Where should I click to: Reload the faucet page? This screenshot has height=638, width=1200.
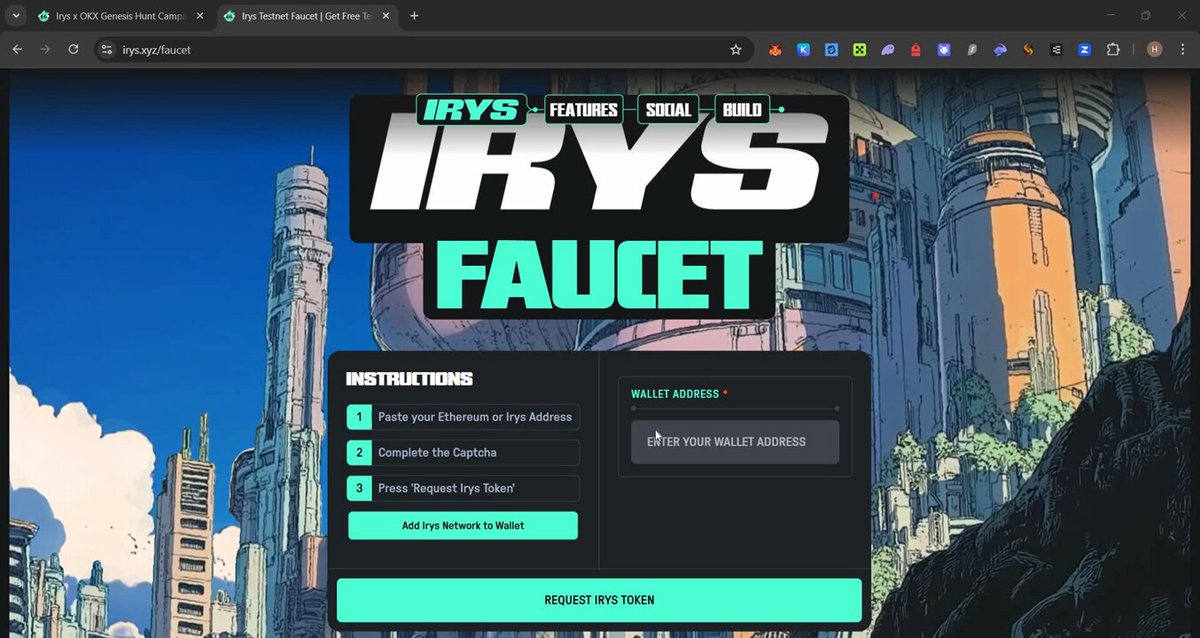73,49
